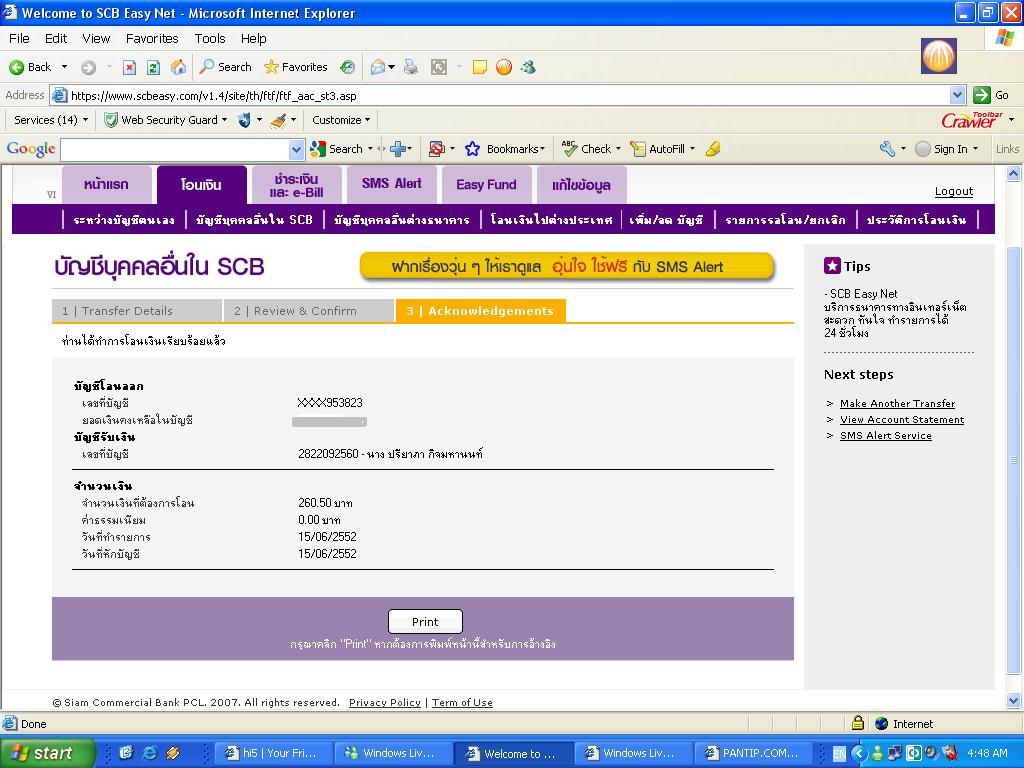The image size is (1024, 768).
Task: Click the orange globe toolbar icon
Action: 504,67
